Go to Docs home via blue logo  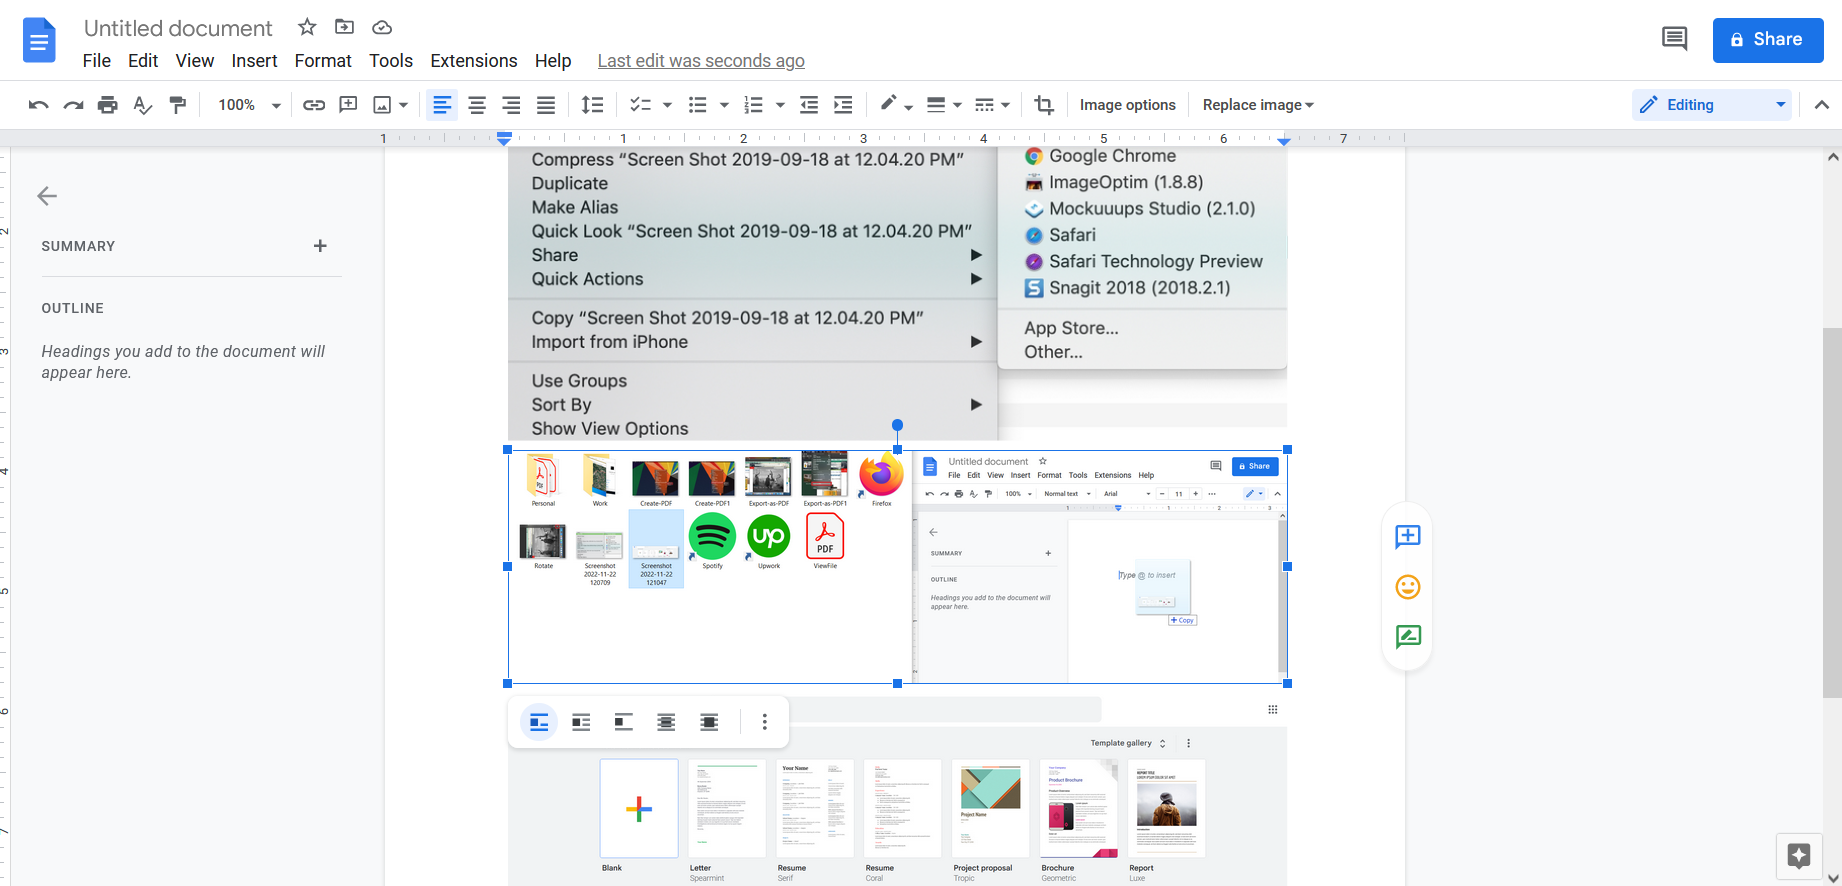[x=39, y=41]
